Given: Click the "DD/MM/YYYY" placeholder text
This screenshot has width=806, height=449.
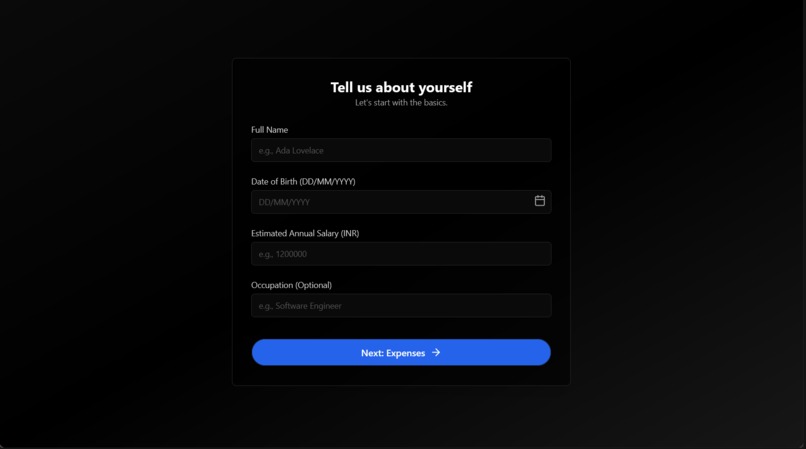Looking at the screenshot, I should (284, 203).
